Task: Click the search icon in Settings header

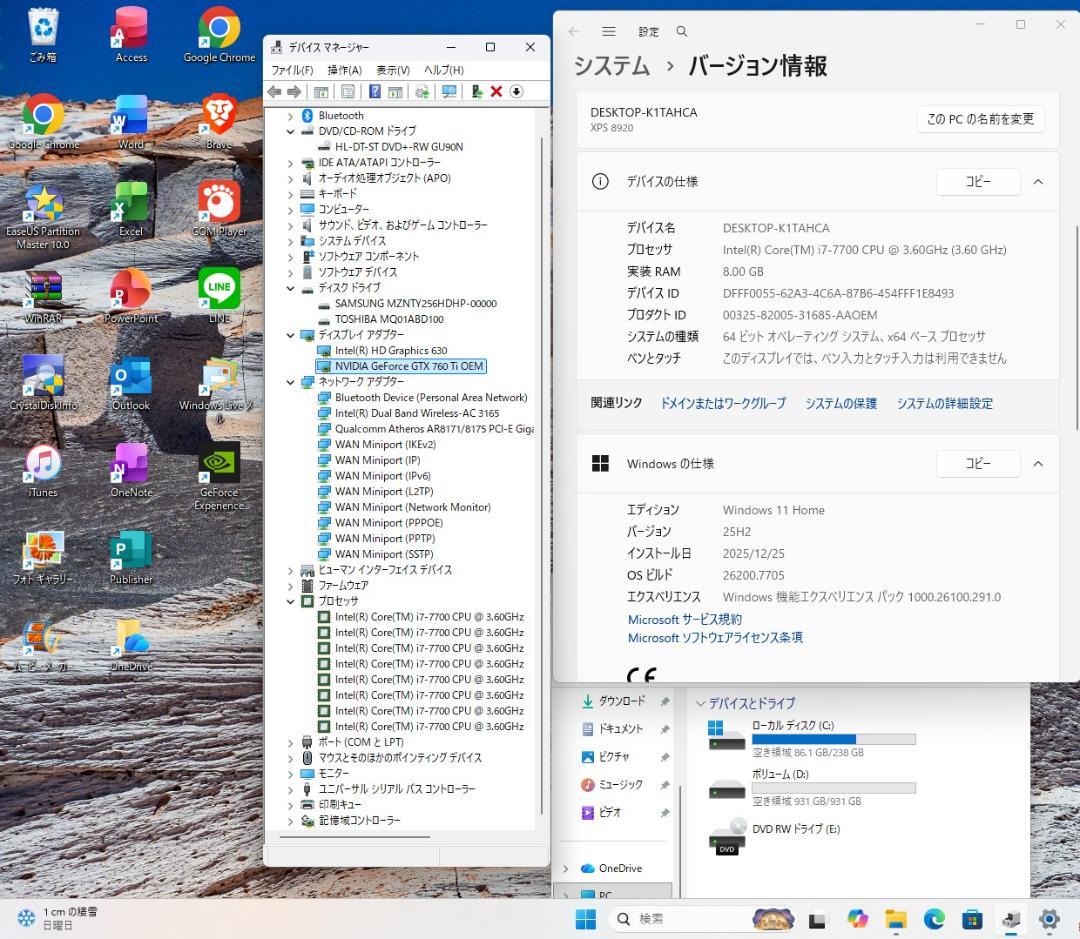Action: (682, 31)
